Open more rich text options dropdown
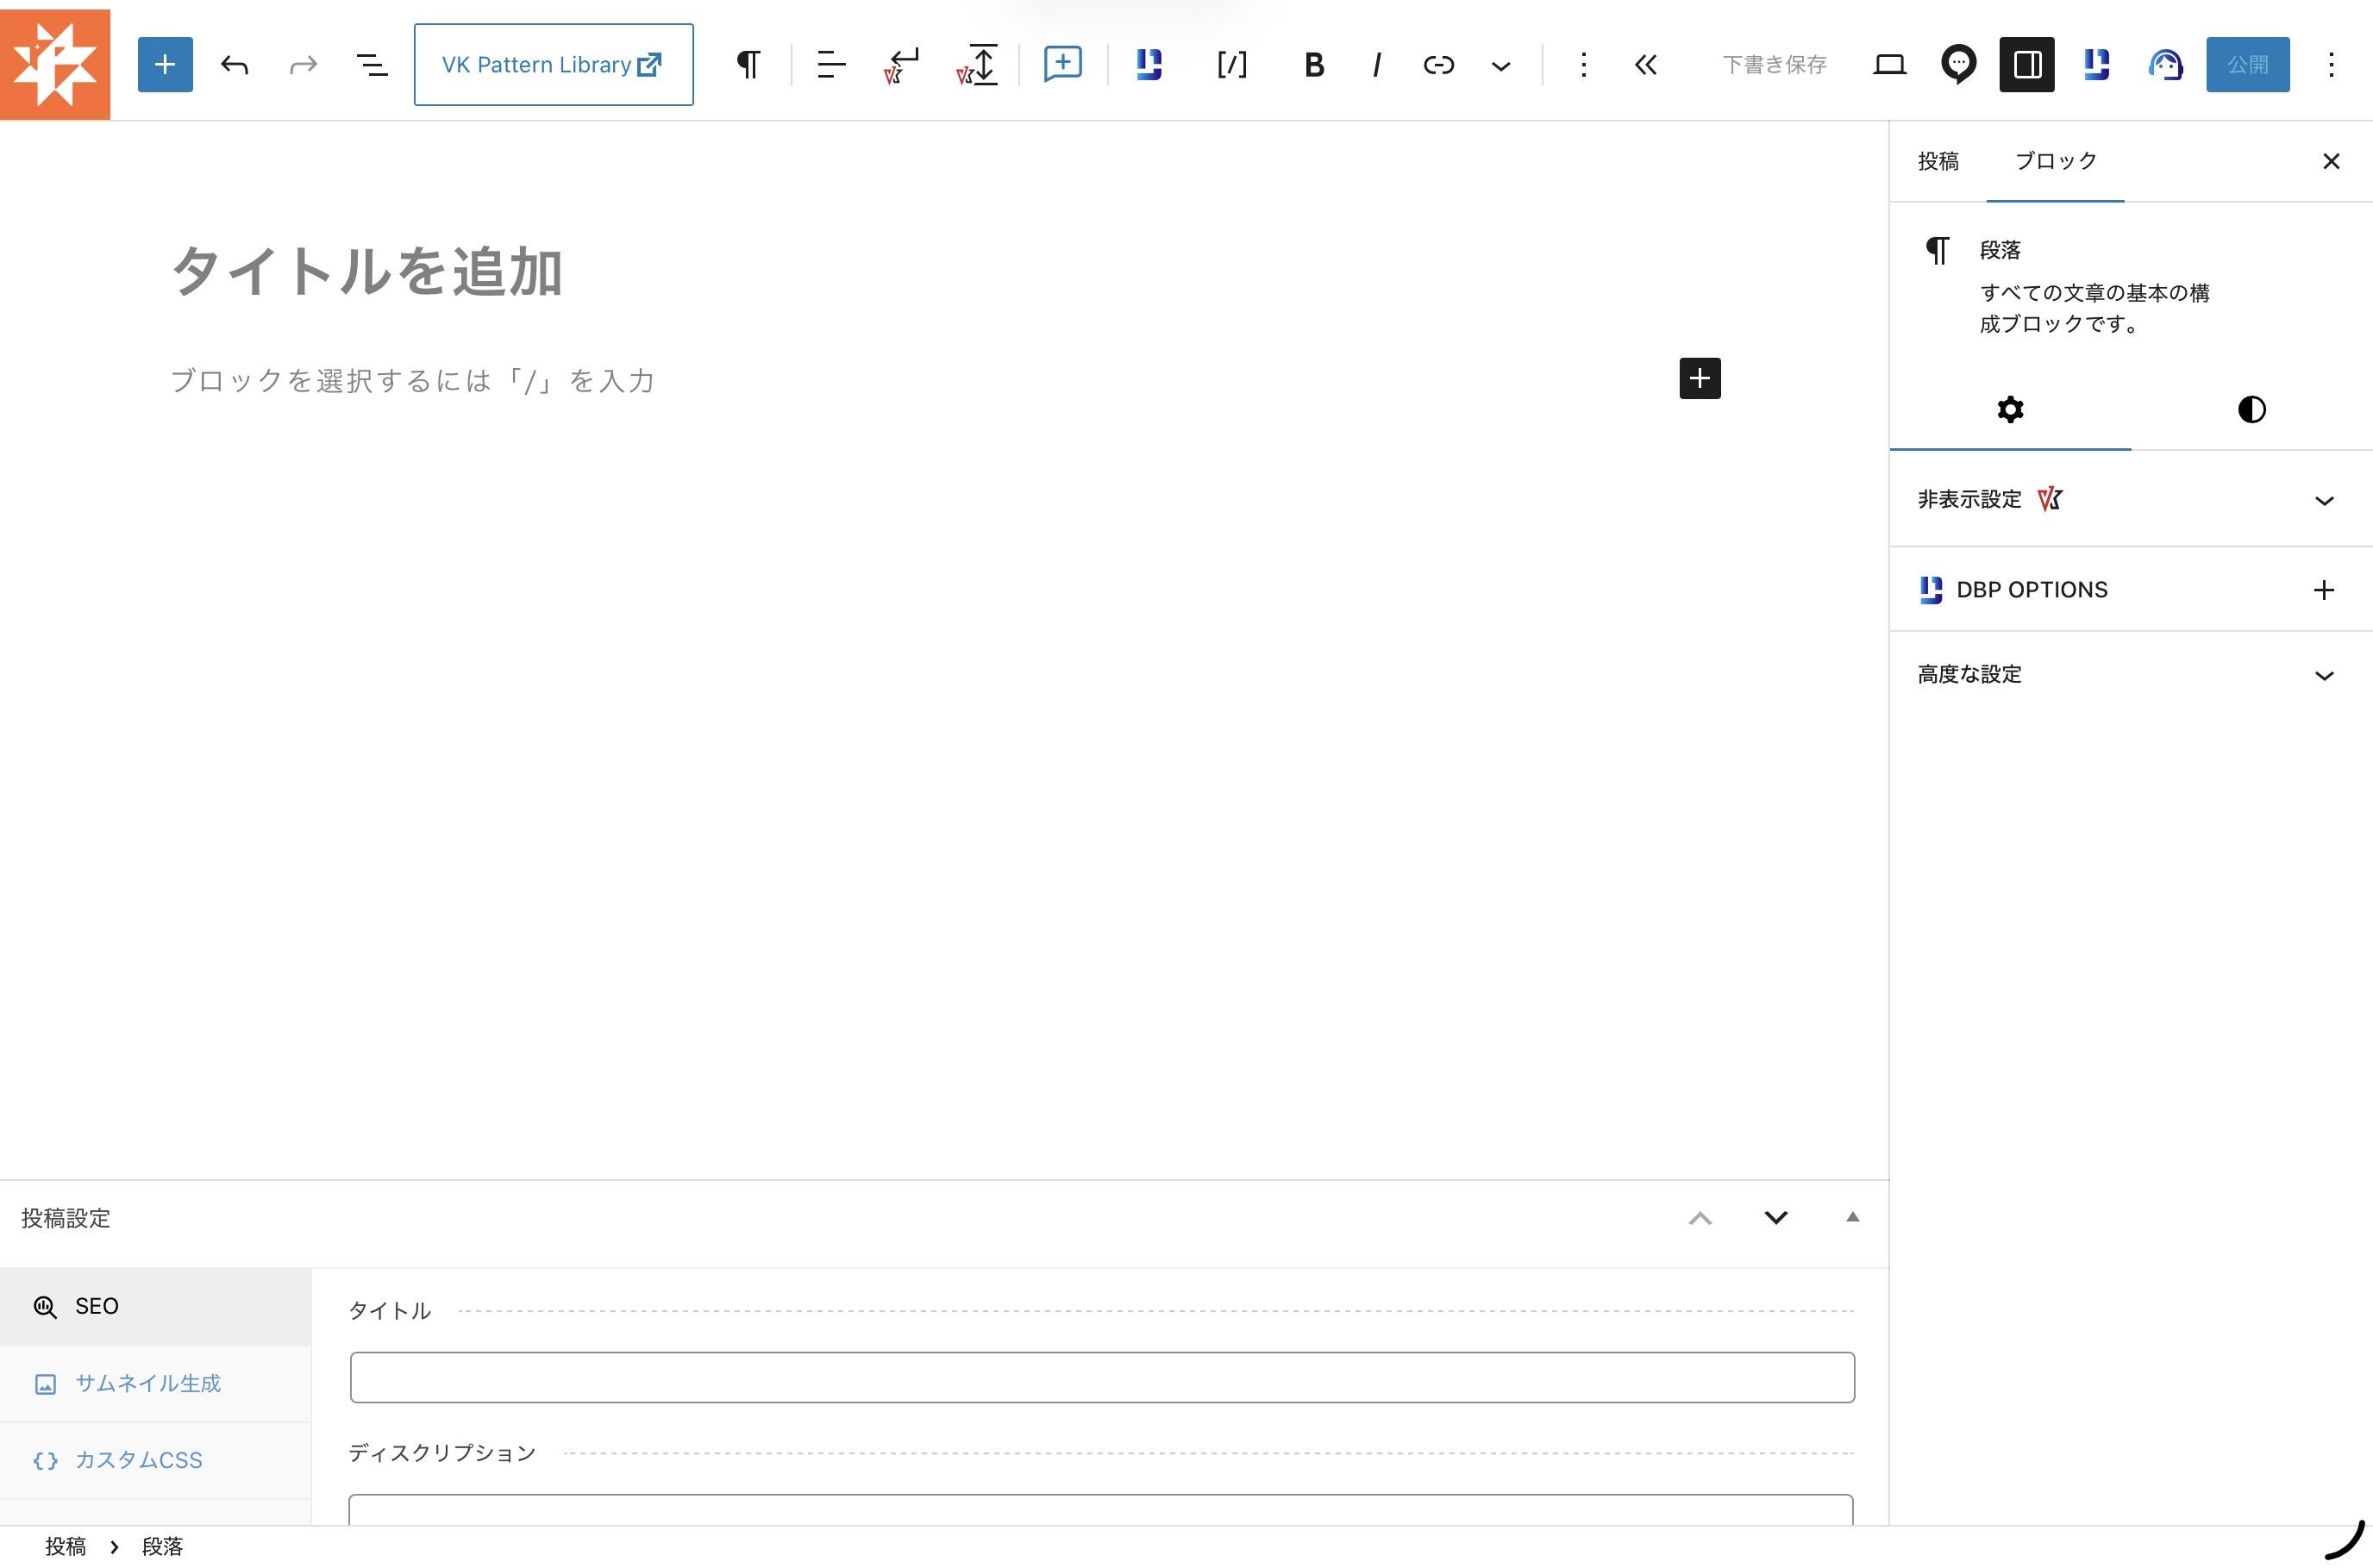This screenshot has height=1568, width=2373. pos(1500,65)
